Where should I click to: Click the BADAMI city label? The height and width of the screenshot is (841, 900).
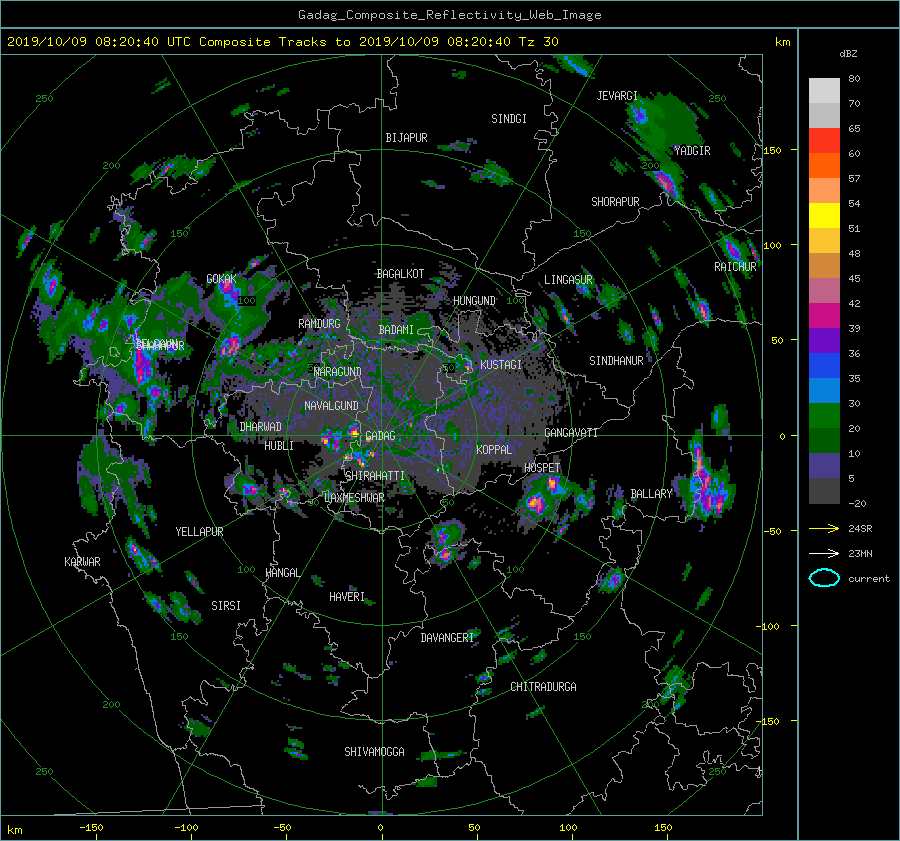pyautogui.click(x=396, y=330)
